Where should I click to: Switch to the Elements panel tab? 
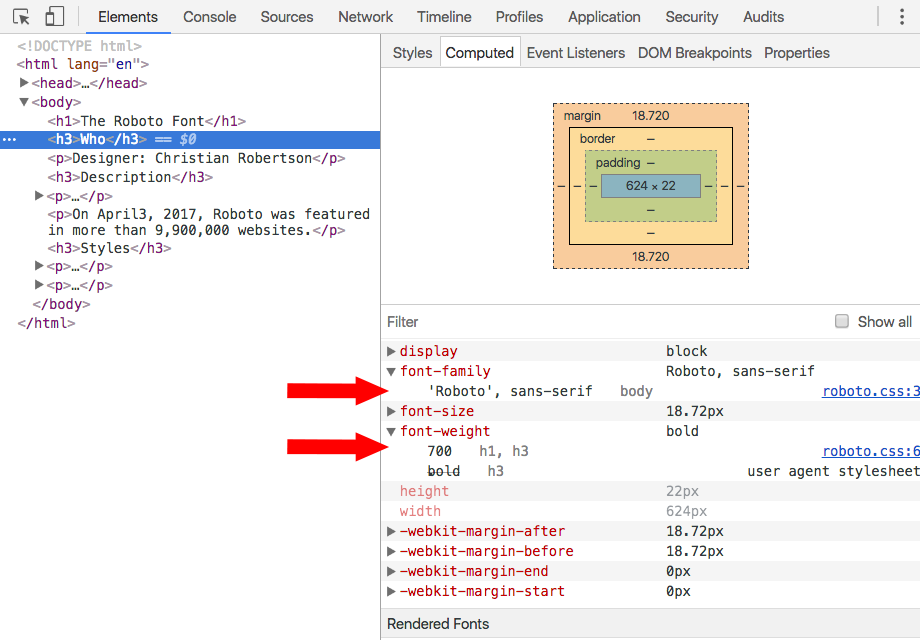point(128,17)
